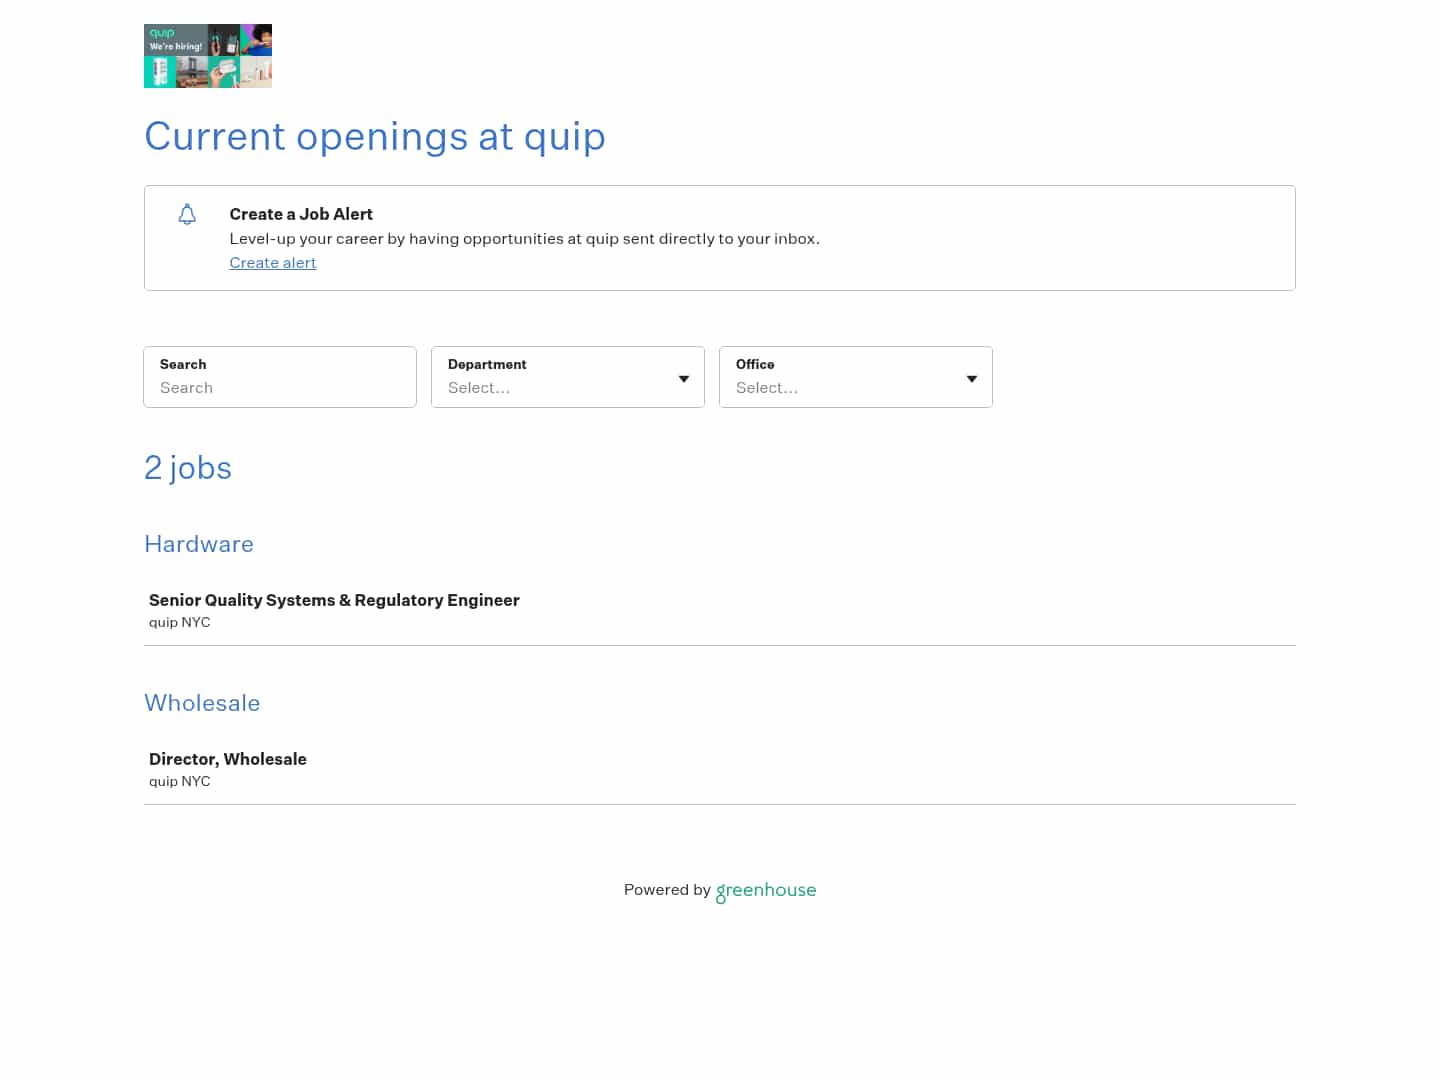
Task: Click the Create a Job Alert heading
Action: 301,214
